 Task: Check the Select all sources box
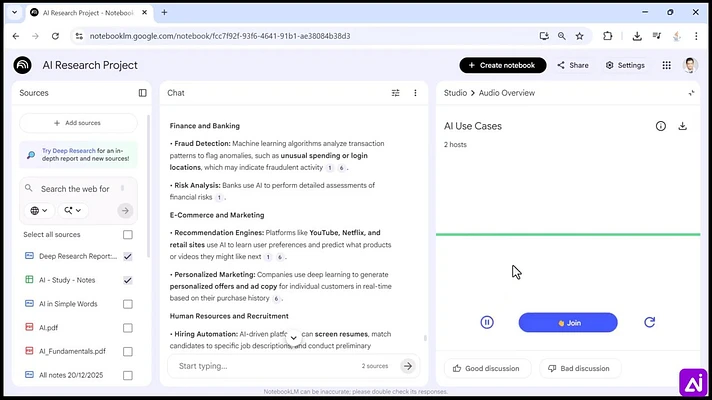pyautogui.click(x=128, y=235)
